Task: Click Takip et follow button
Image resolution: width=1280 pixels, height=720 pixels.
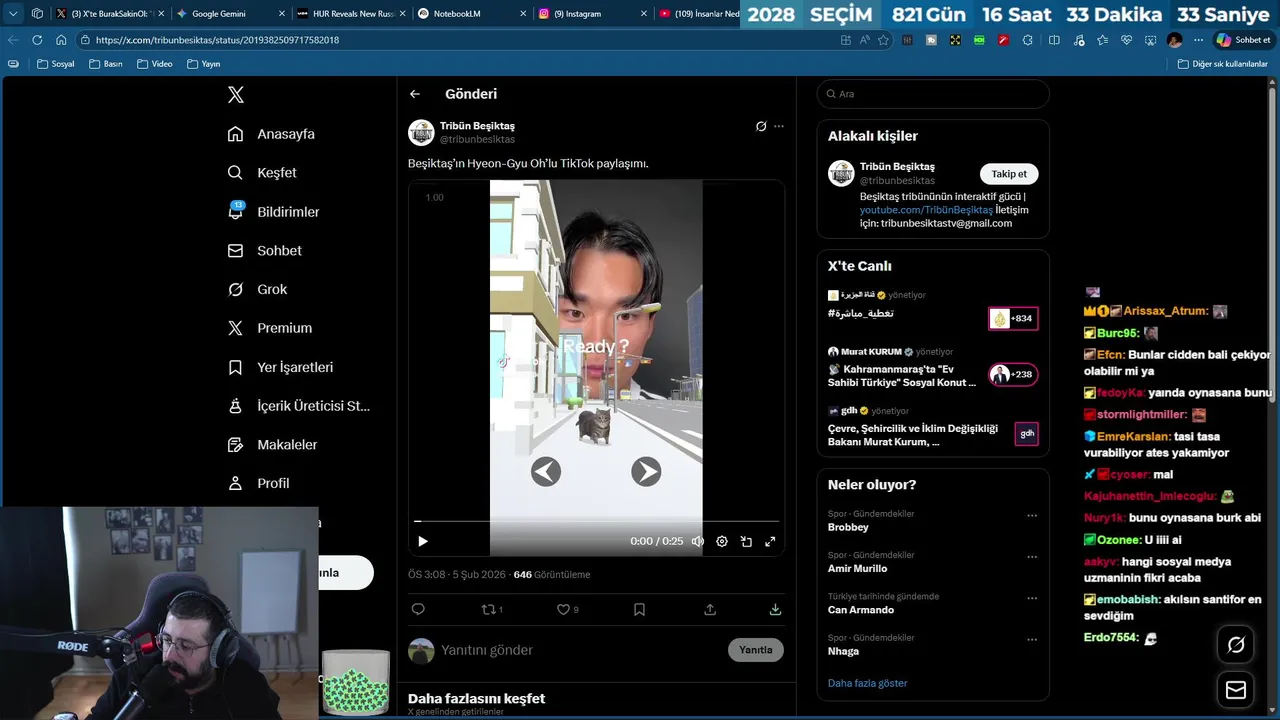Action: [x=1009, y=174]
